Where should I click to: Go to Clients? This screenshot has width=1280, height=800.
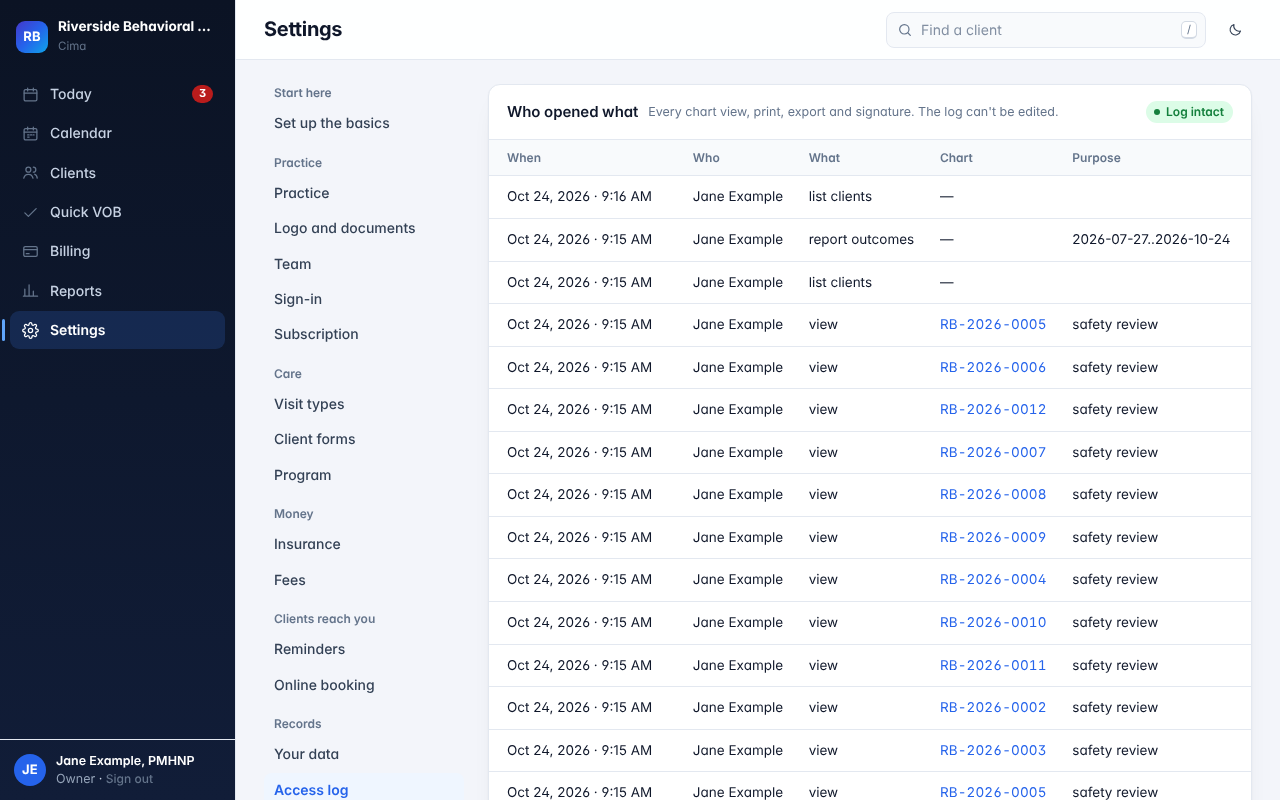117,173
